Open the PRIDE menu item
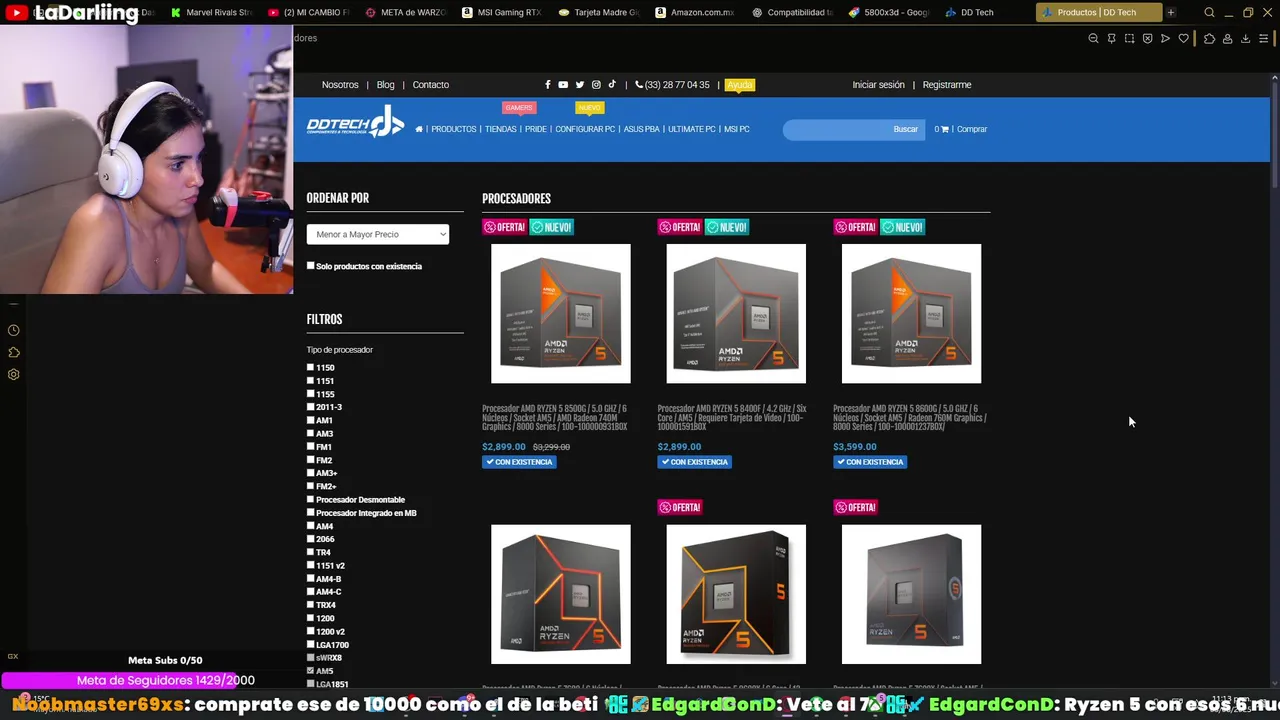 coord(536,129)
